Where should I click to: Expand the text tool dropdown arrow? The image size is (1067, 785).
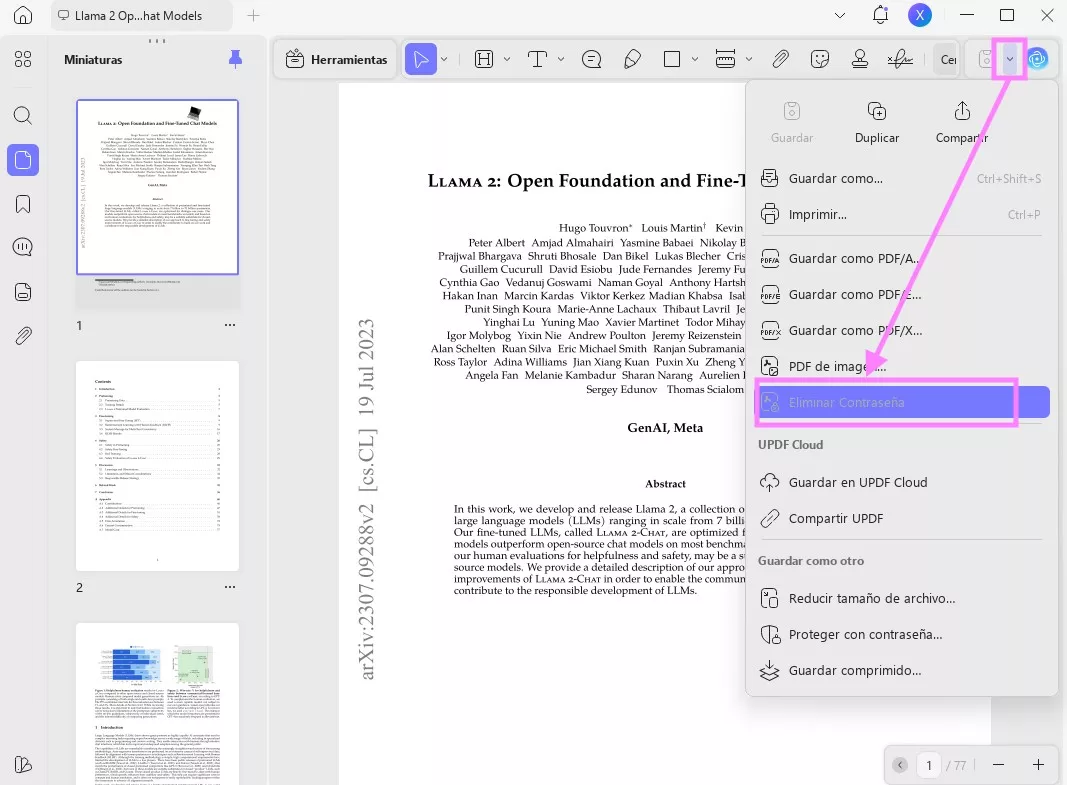[x=561, y=59]
